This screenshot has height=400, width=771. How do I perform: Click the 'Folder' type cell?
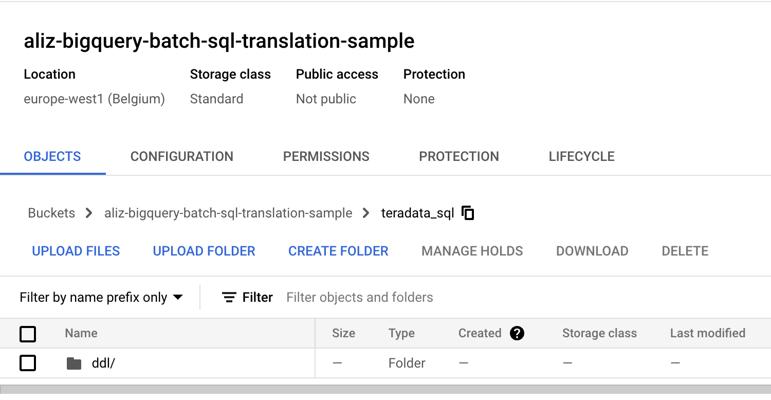pyautogui.click(x=407, y=363)
